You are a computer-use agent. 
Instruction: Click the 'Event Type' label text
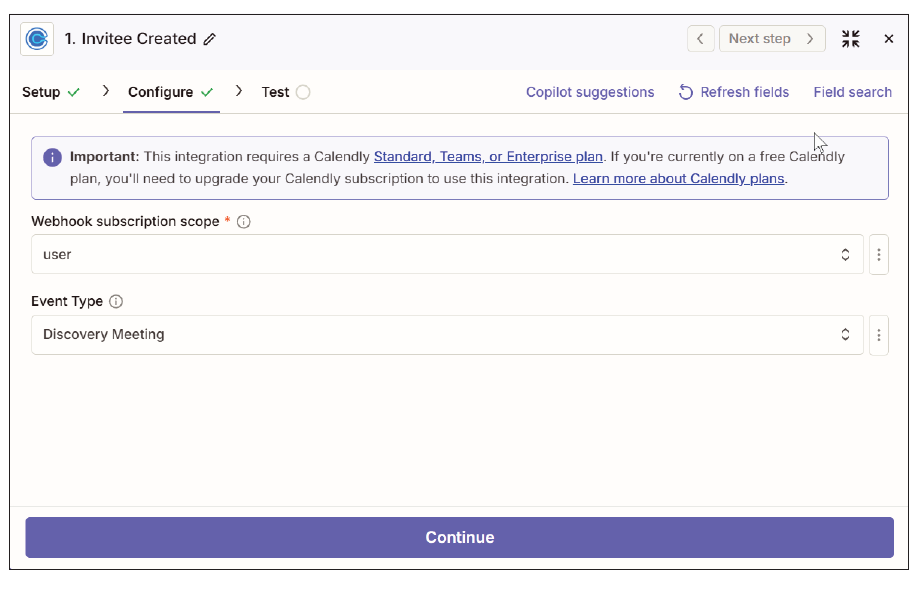pyautogui.click(x=67, y=302)
